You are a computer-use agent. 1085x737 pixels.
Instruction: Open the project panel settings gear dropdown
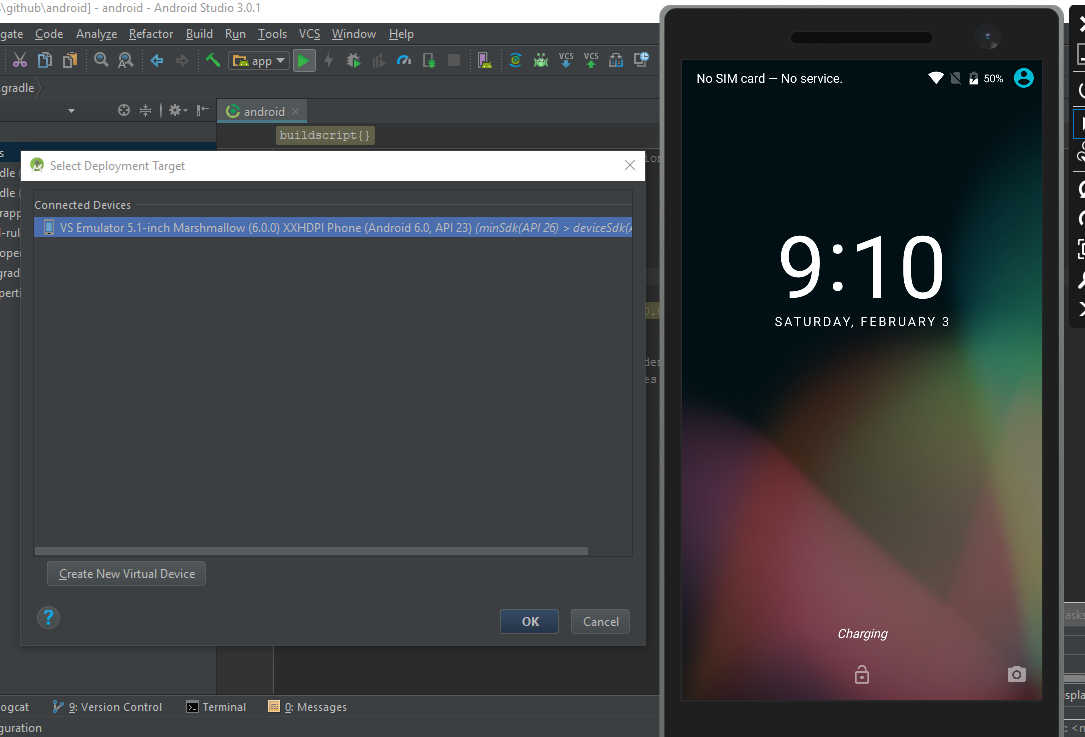[x=177, y=111]
